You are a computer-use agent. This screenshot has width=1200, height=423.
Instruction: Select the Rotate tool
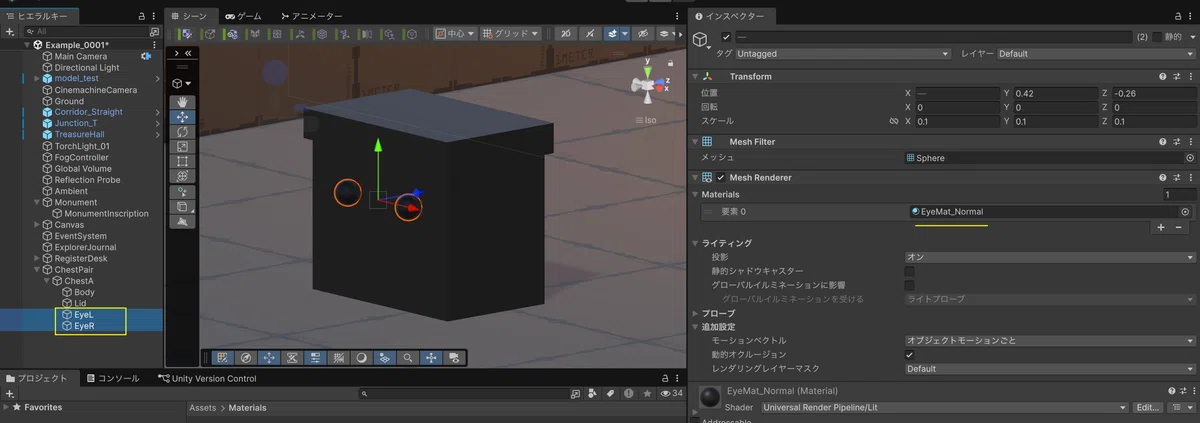point(182,132)
